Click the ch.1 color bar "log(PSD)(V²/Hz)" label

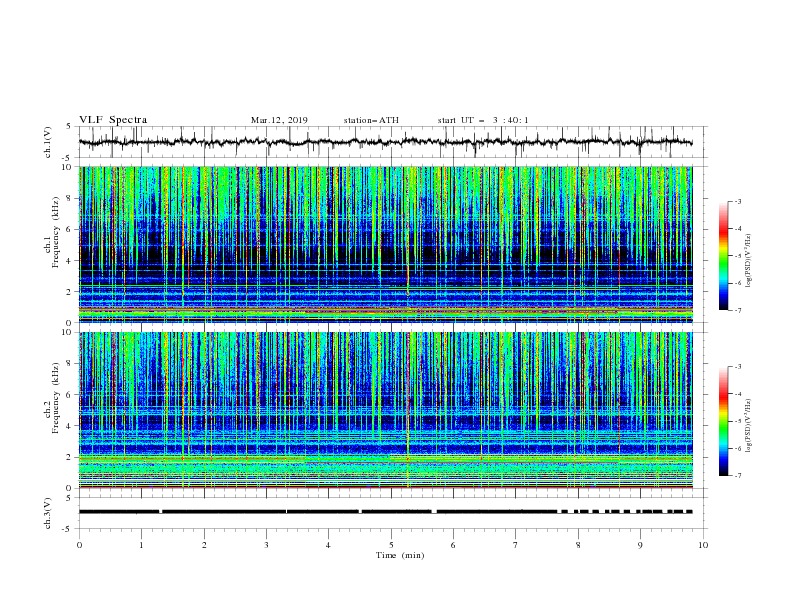(x=749, y=261)
